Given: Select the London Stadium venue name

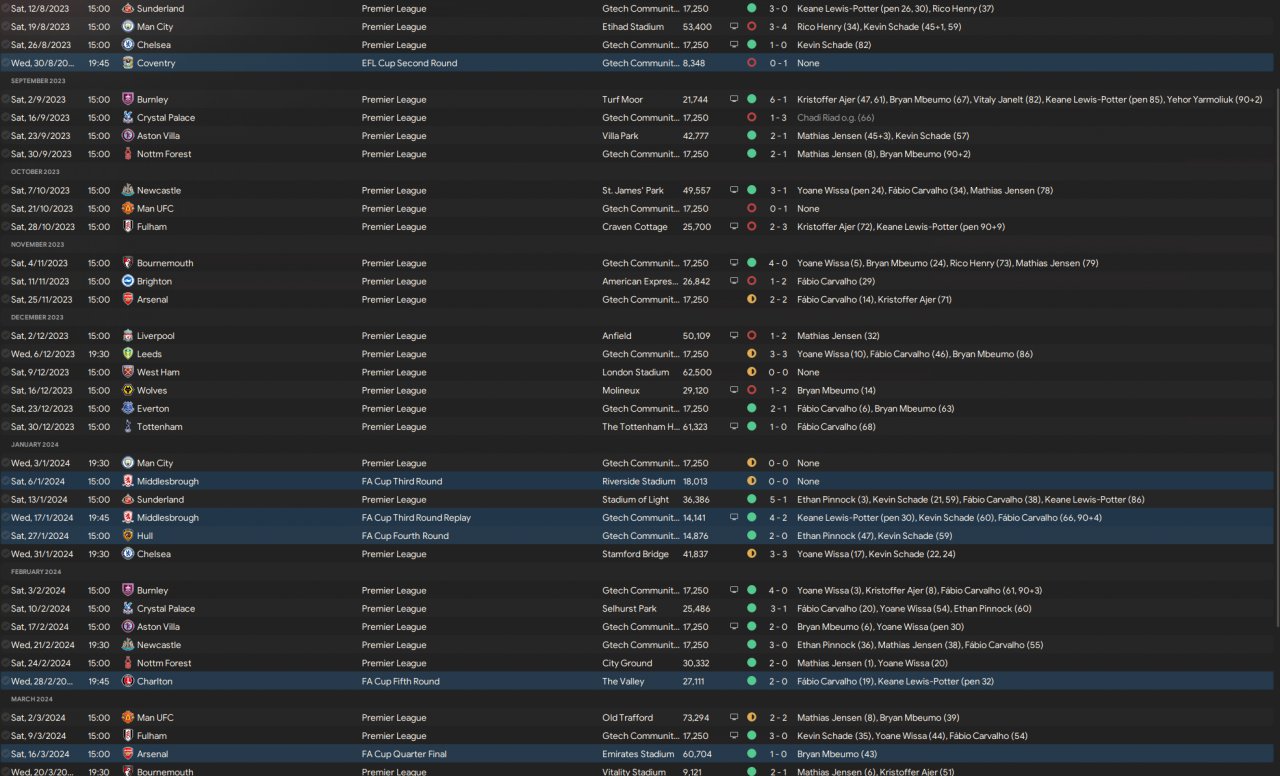Looking at the screenshot, I should pyautogui.click(x=635, y=372).
